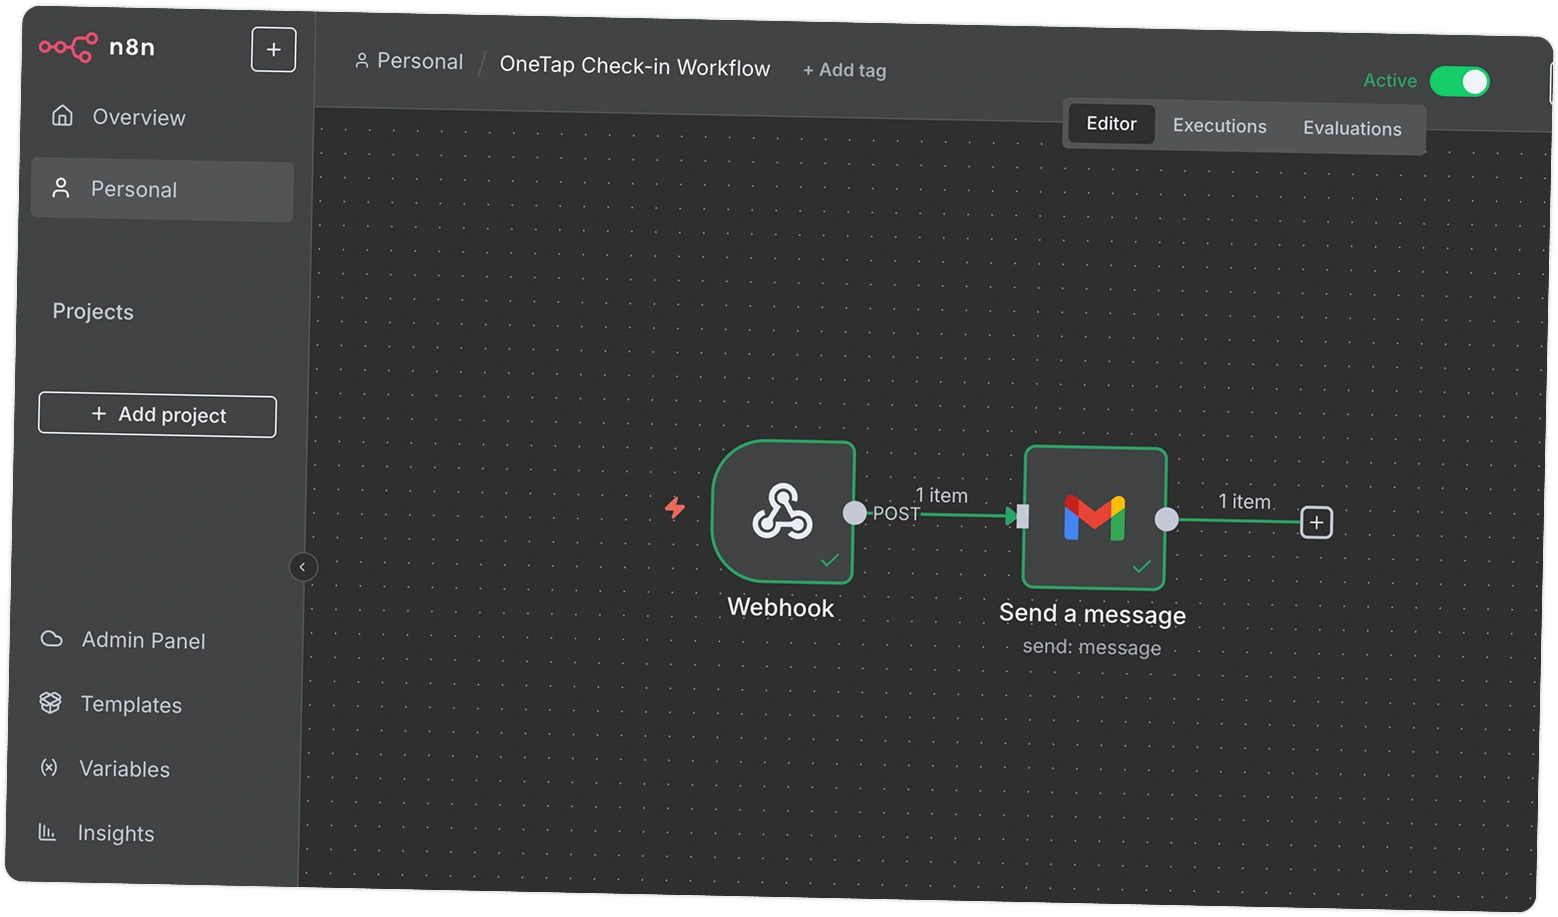
Task: Switch to the Executions tab
Action: pos(1219,126)
